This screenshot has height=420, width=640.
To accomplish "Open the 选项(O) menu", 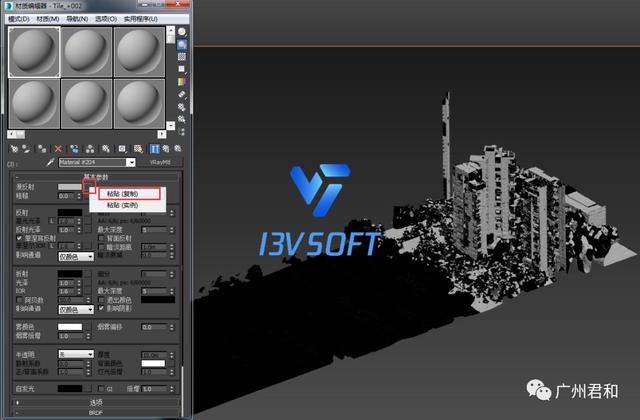I will 106,19.
